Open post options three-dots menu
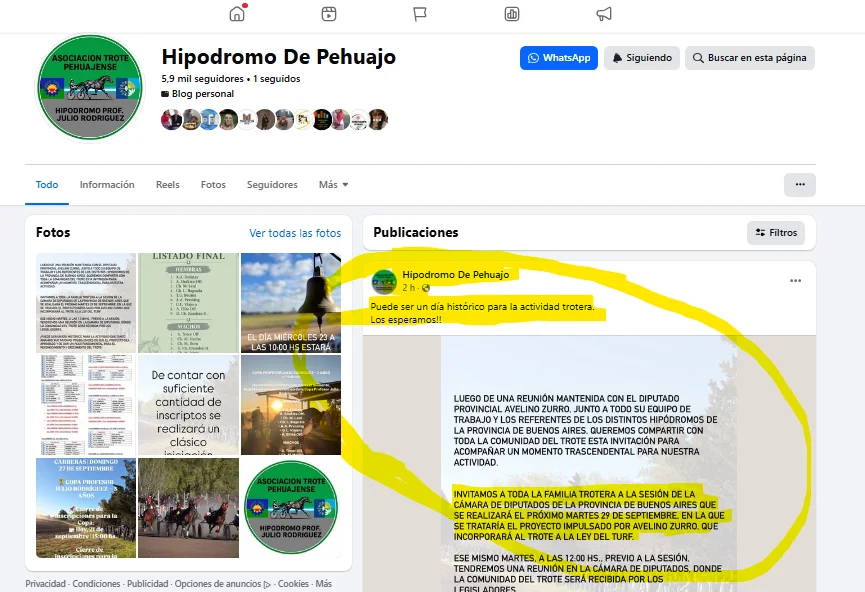 coord(795,281)
